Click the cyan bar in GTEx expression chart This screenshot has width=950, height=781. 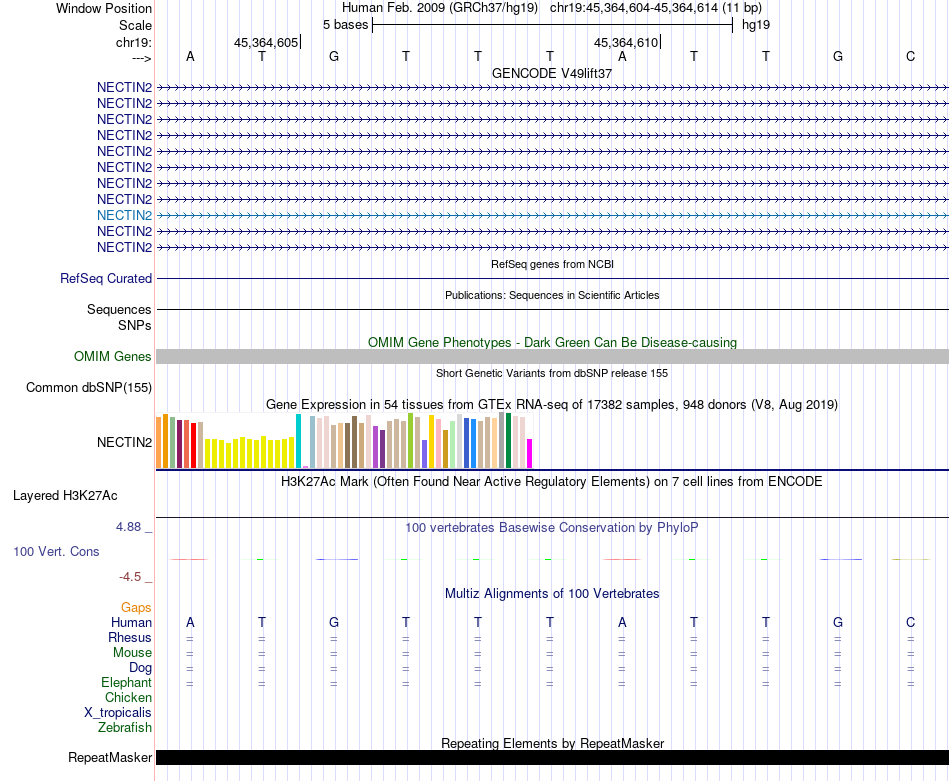coord(299,441)
